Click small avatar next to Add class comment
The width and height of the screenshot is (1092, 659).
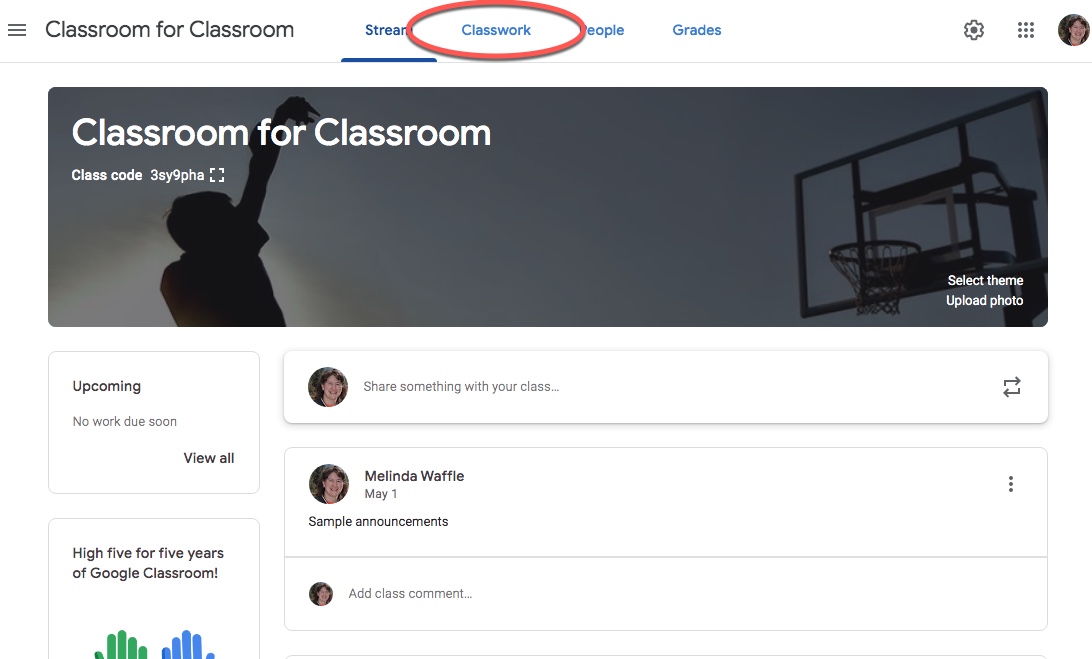pyautogui.click(x=321, y=594)
